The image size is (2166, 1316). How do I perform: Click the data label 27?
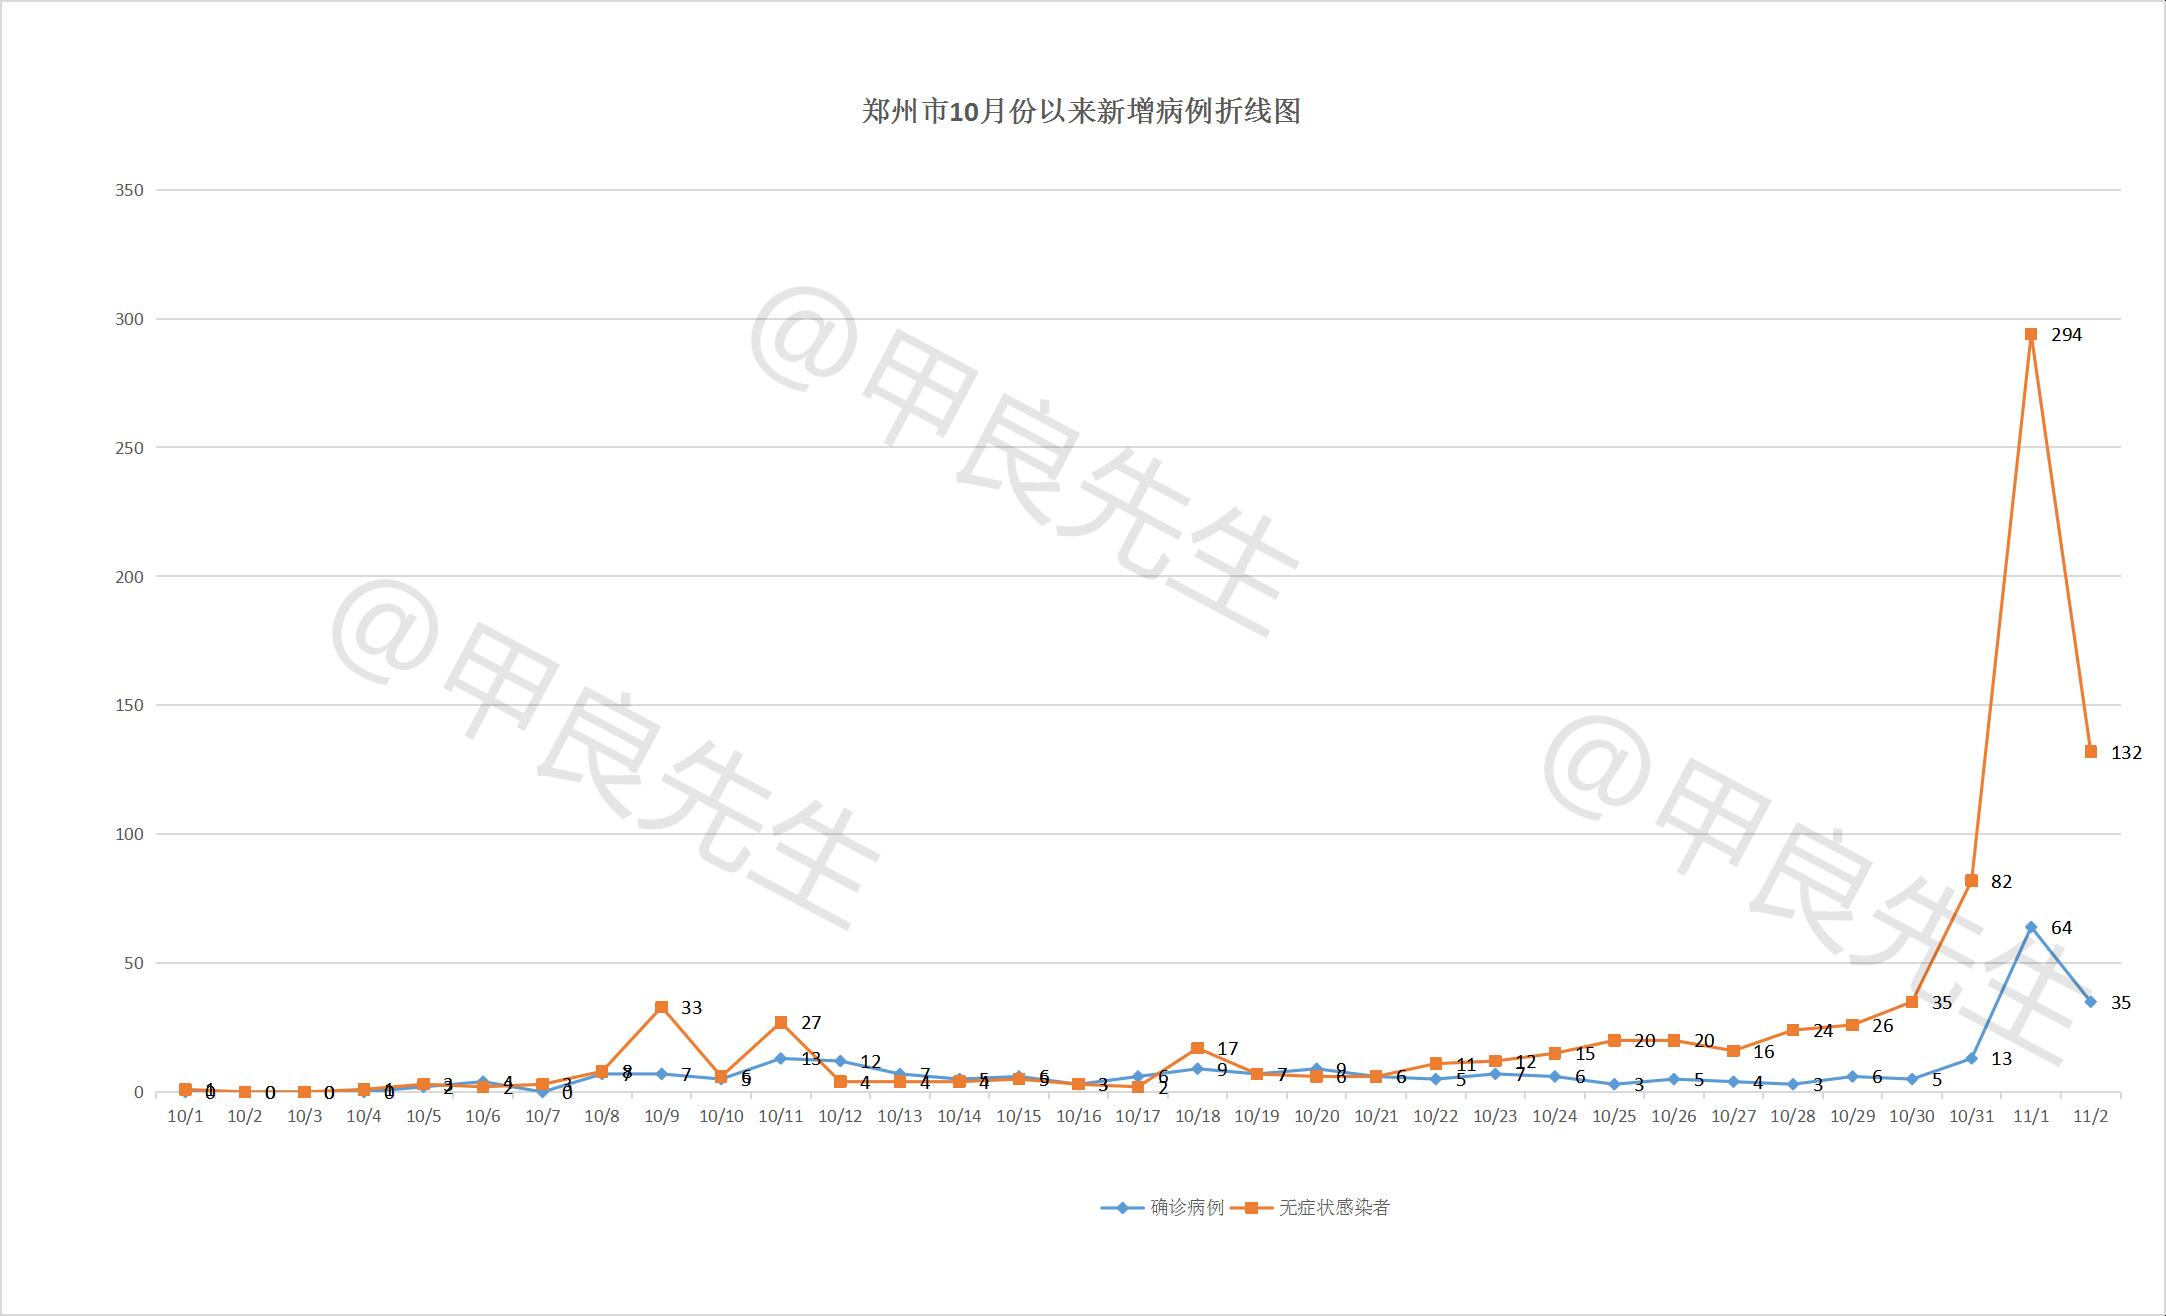pyautogui.click(x=811, y=1023)
